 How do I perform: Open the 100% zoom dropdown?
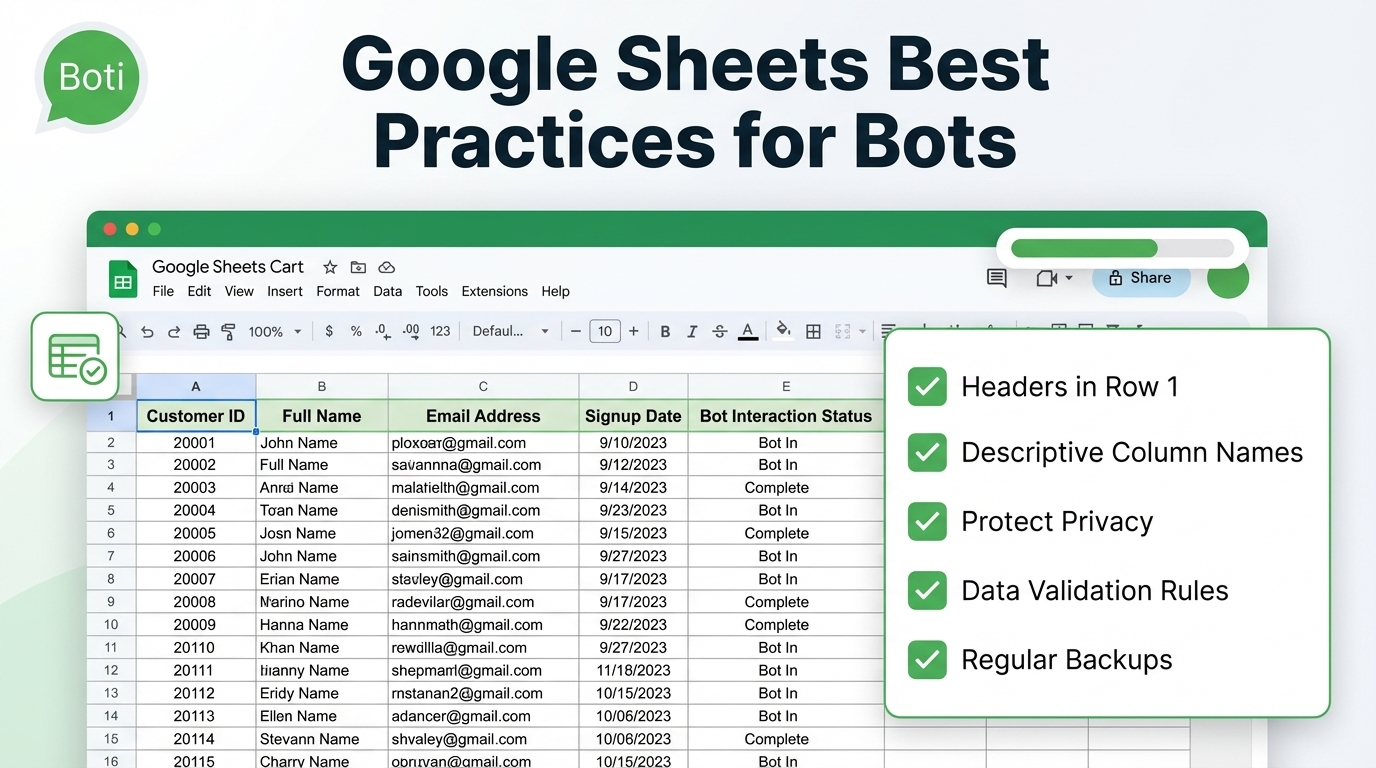tap(275, 331)
